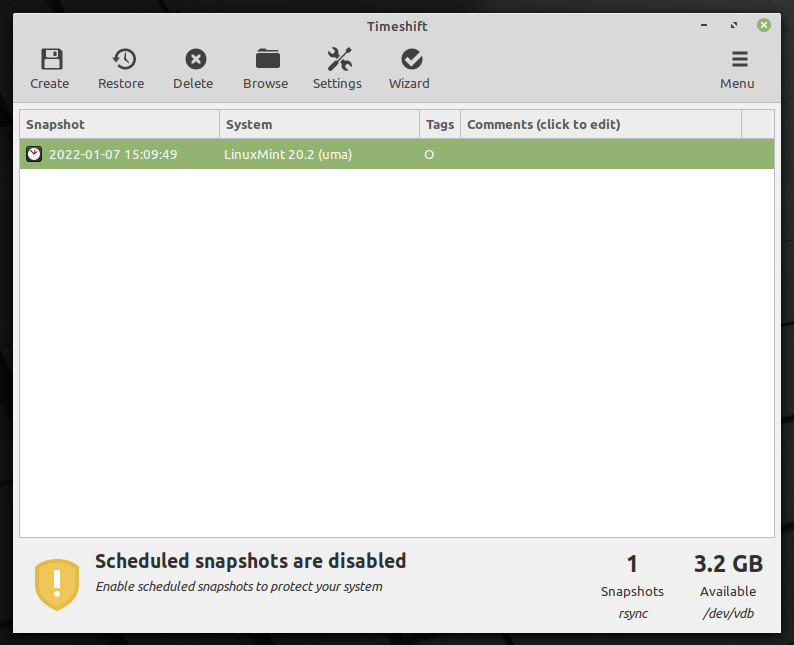Browse the snapshot files
The height and width of the screenshot is (645, 794).
[x=266, y=69]
